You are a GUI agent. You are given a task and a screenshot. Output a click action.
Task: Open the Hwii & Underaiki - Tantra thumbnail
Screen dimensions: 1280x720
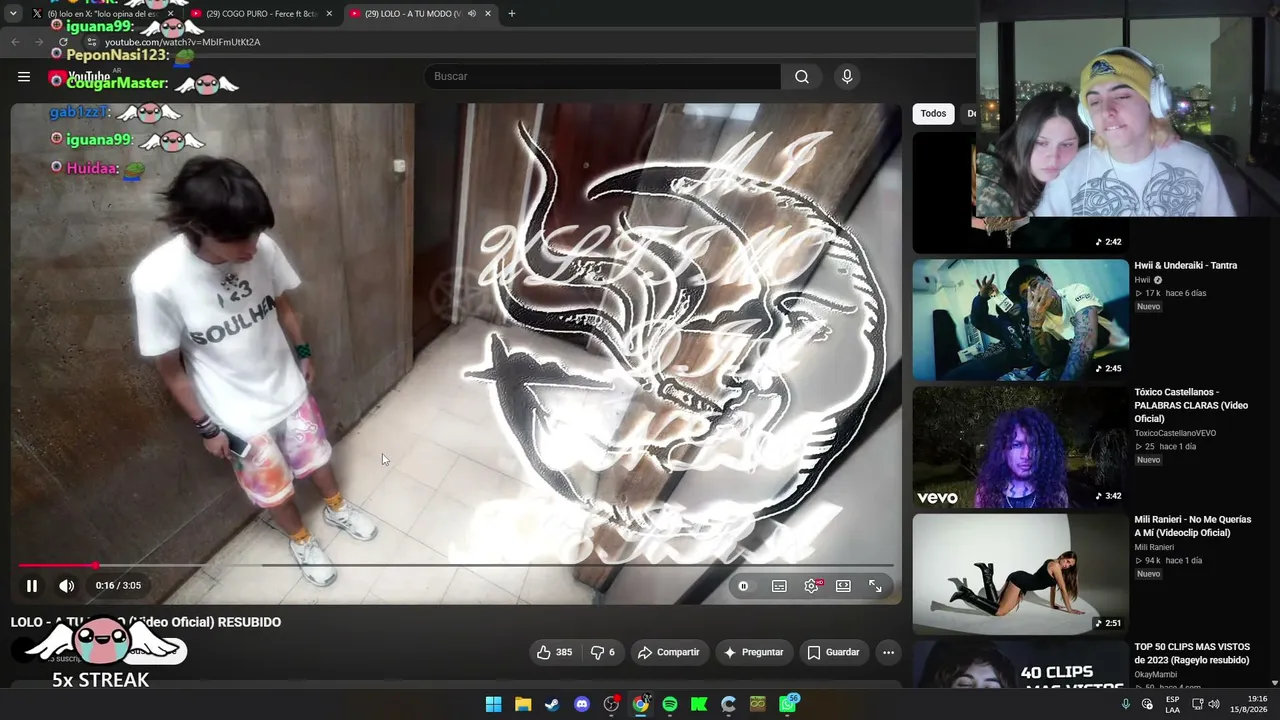click(x=1020, y=320)
